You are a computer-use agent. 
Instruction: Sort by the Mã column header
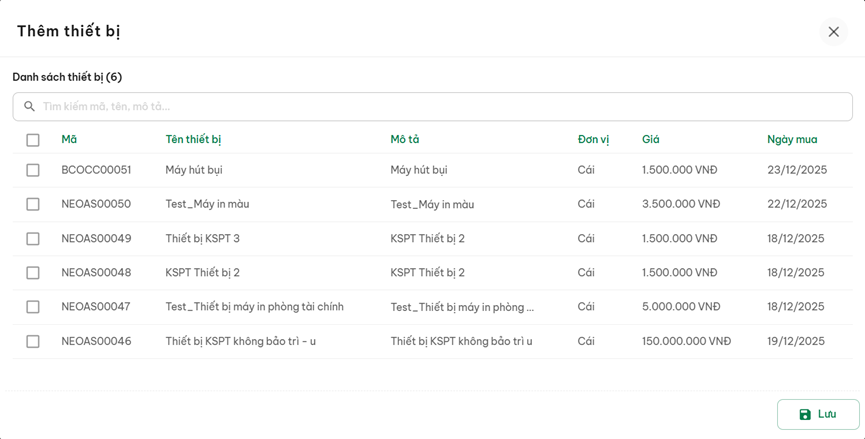click(69, 140)
